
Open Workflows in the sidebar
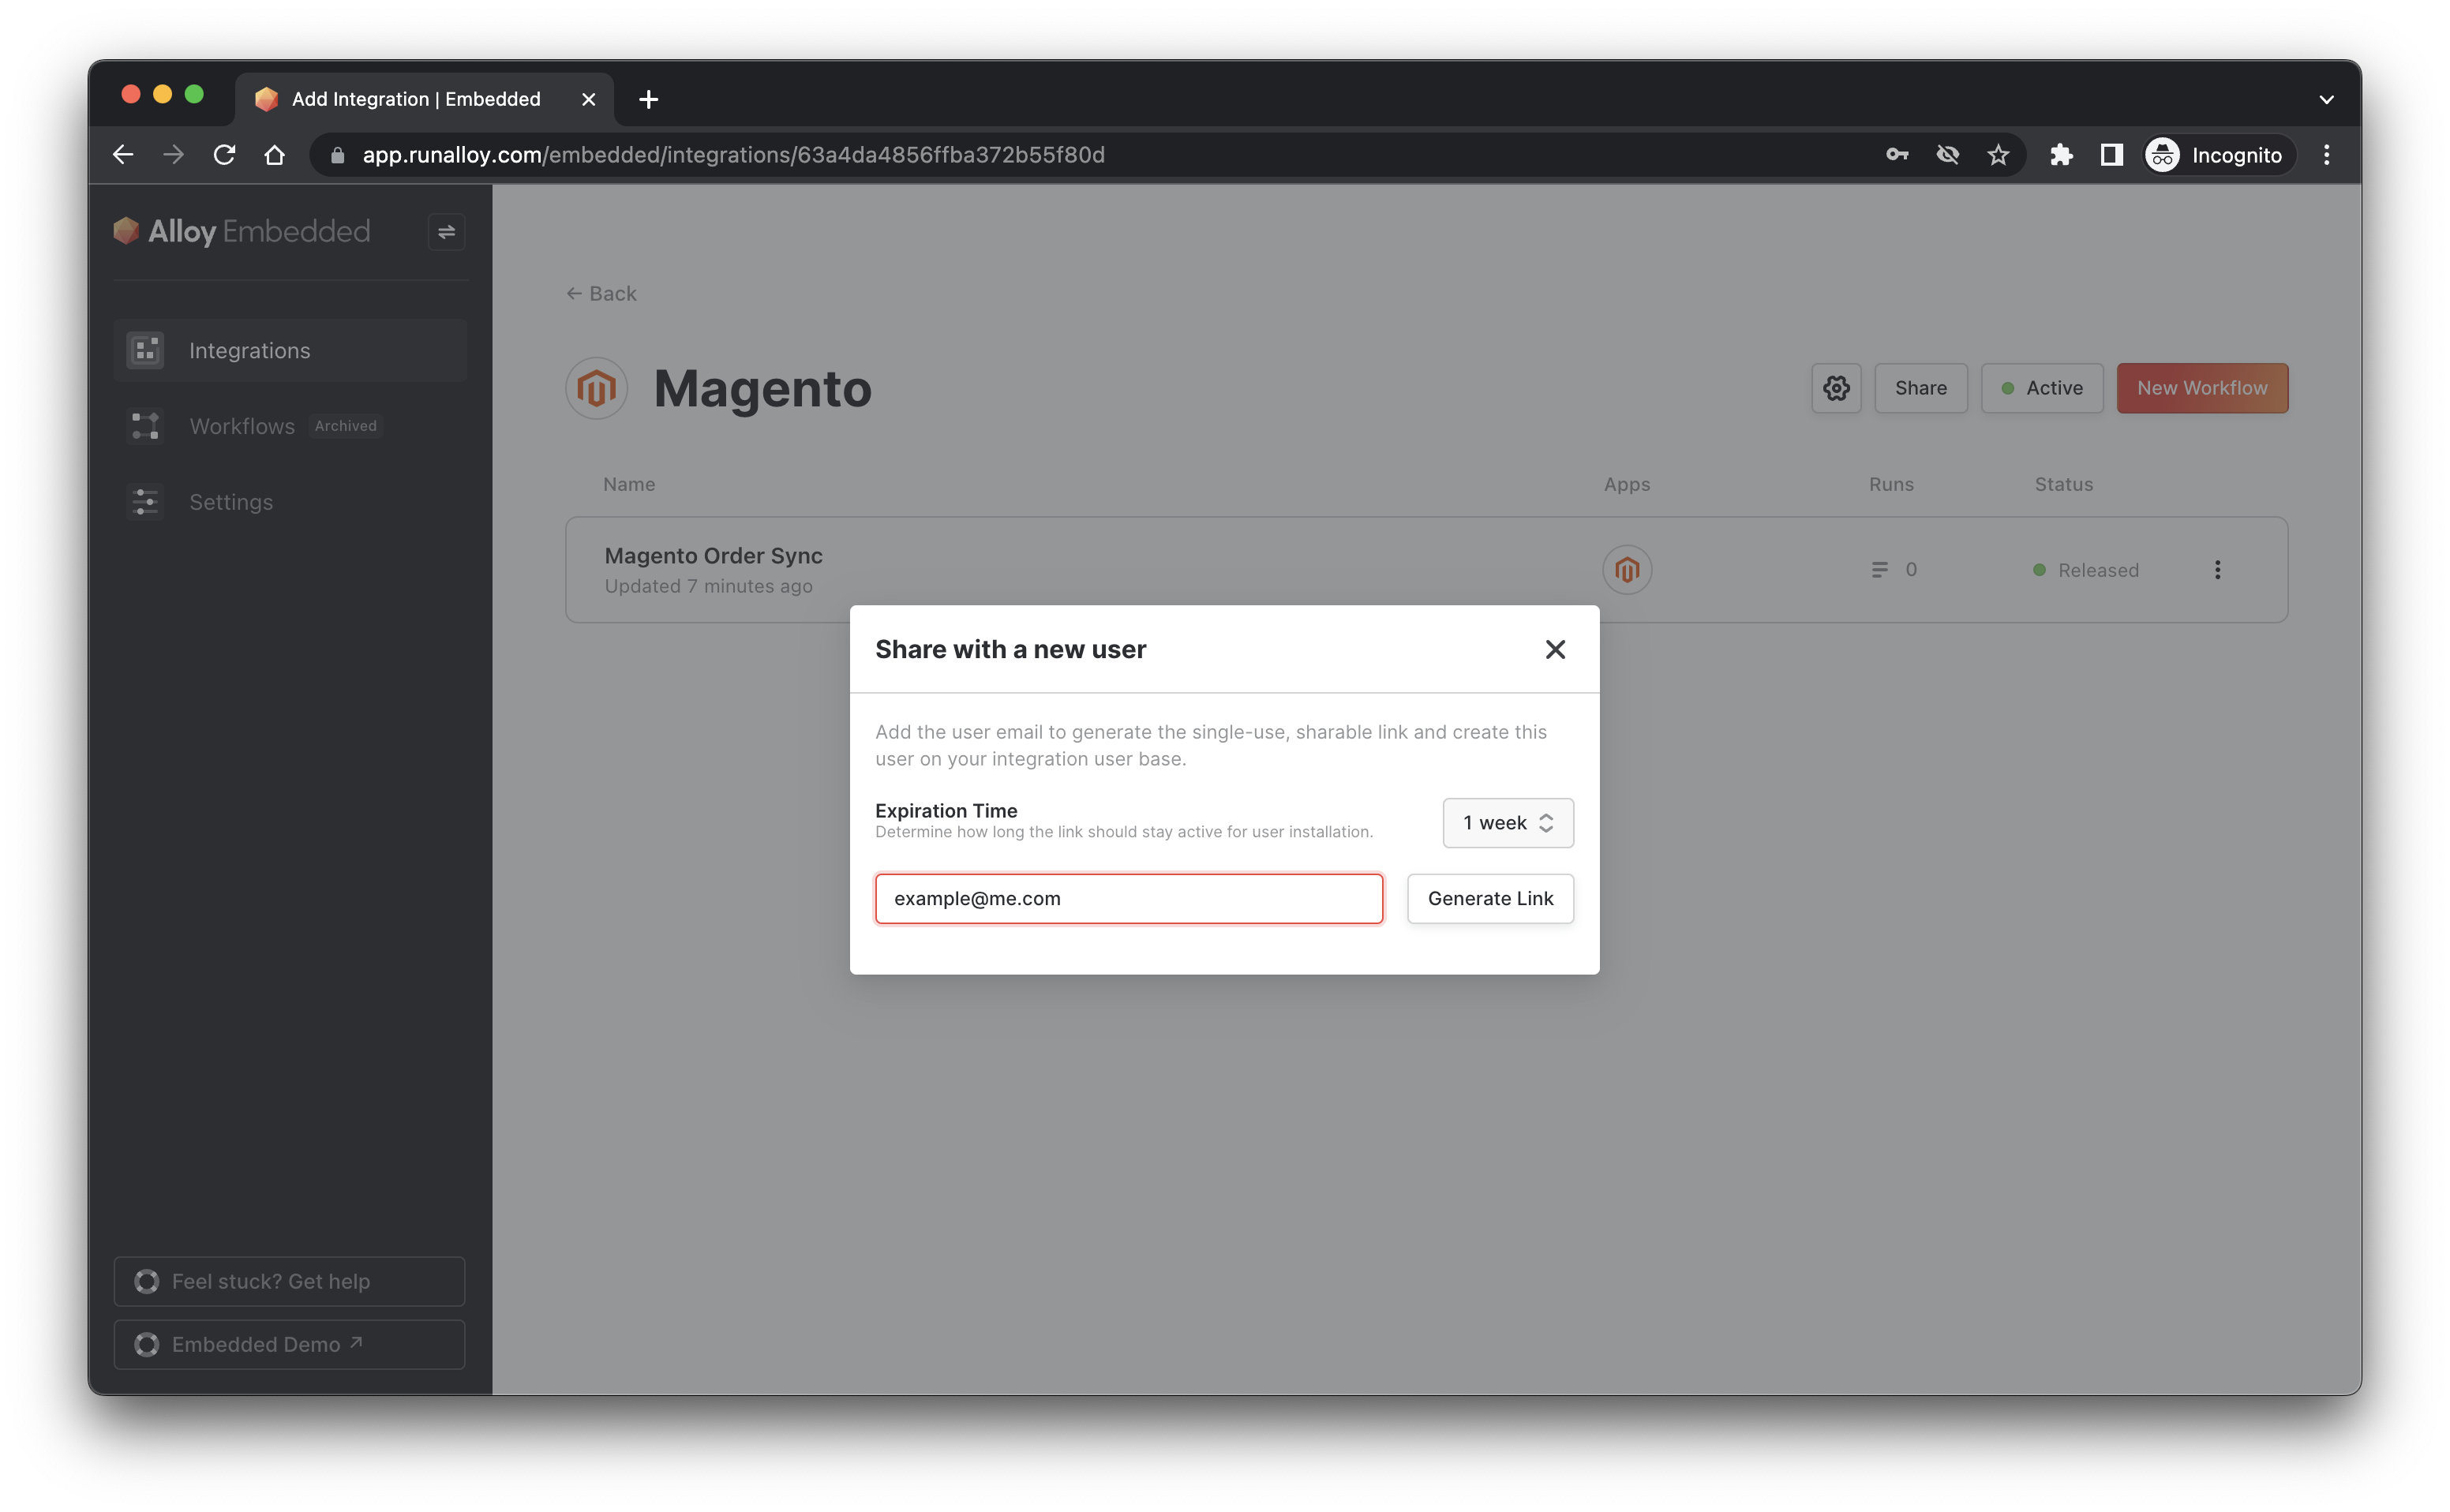click(x=242, y=426)
